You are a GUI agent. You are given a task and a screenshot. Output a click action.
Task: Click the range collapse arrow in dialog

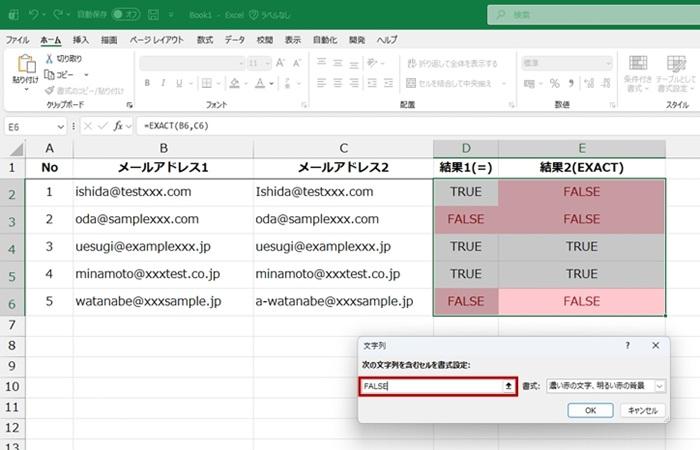508,385
